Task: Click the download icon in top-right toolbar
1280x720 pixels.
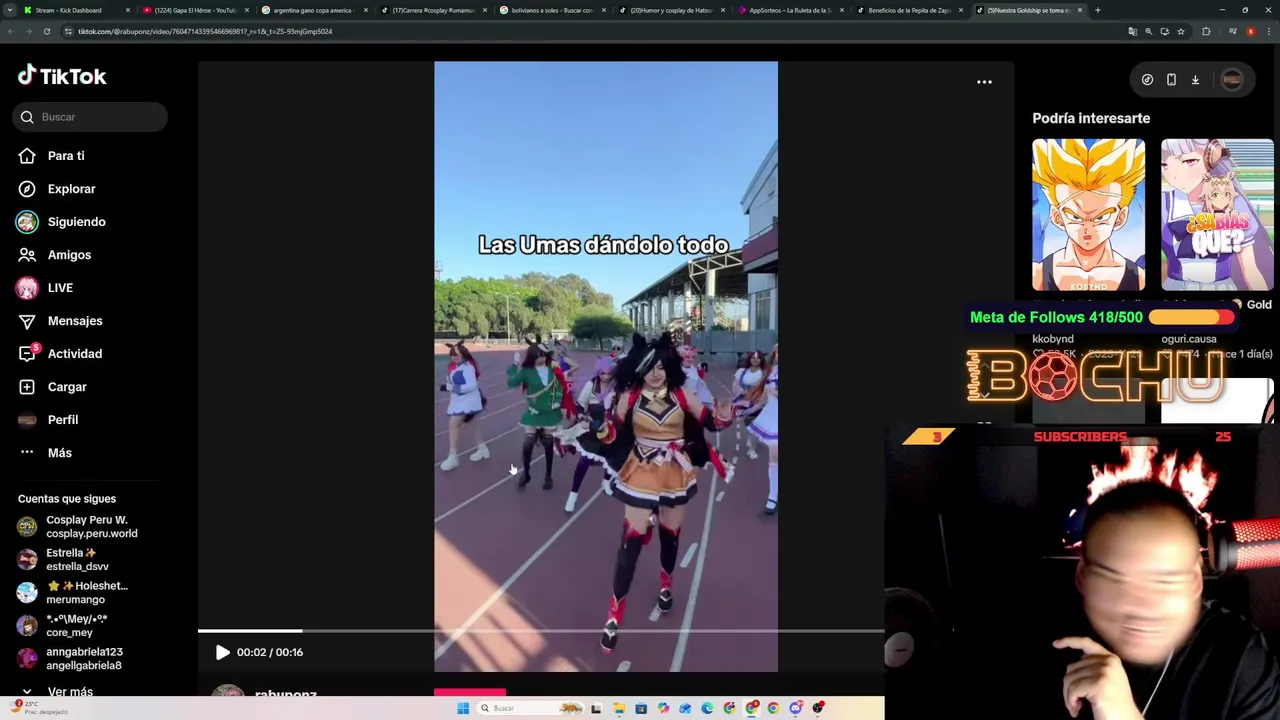Action: coord(1195,80)
